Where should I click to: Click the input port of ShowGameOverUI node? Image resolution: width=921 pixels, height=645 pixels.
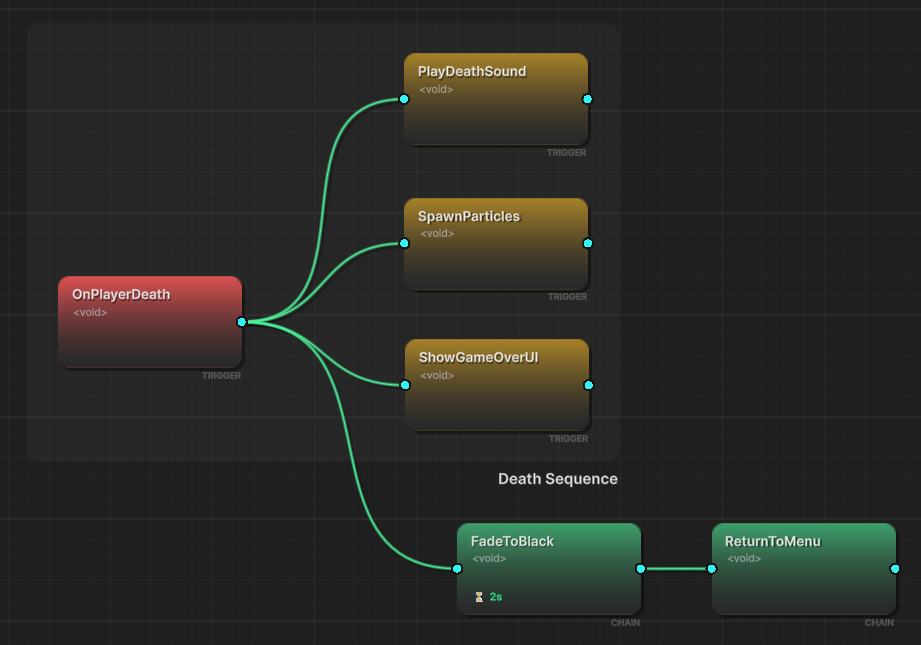pyautogui.click(x=405, y=385)
